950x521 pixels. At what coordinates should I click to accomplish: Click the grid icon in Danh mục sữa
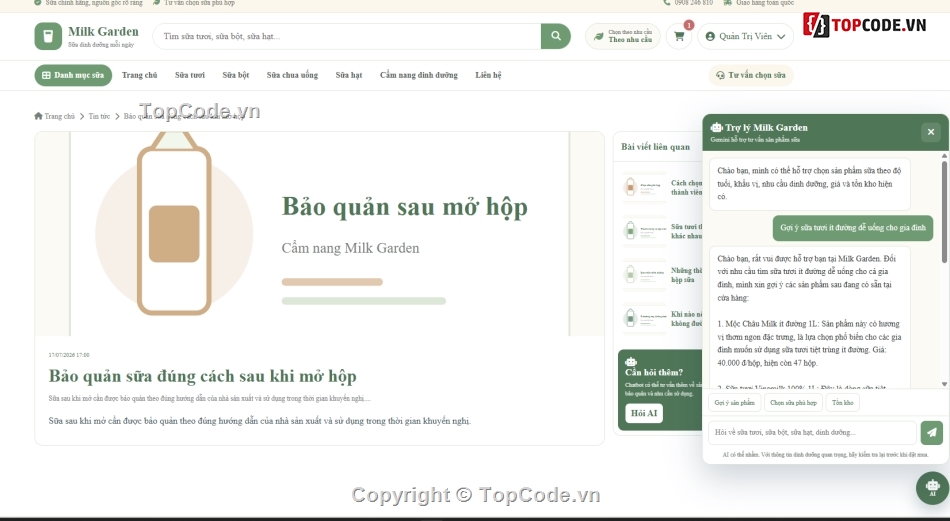click(x=46, y=75)
